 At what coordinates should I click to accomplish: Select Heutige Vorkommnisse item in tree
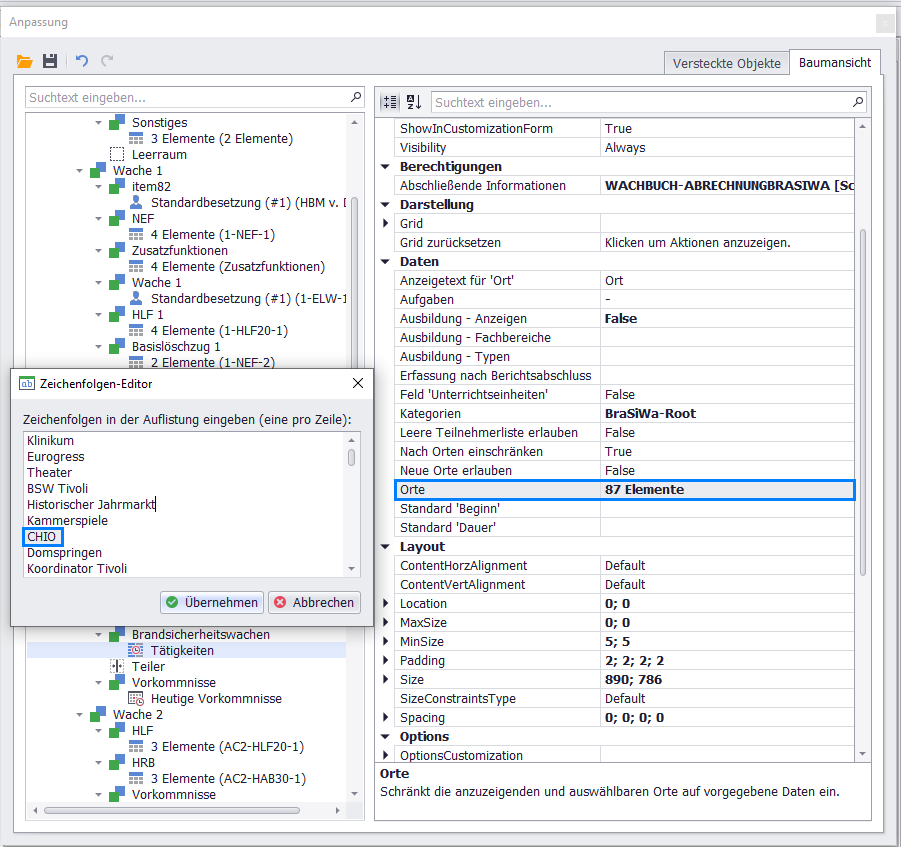[216, 699]
